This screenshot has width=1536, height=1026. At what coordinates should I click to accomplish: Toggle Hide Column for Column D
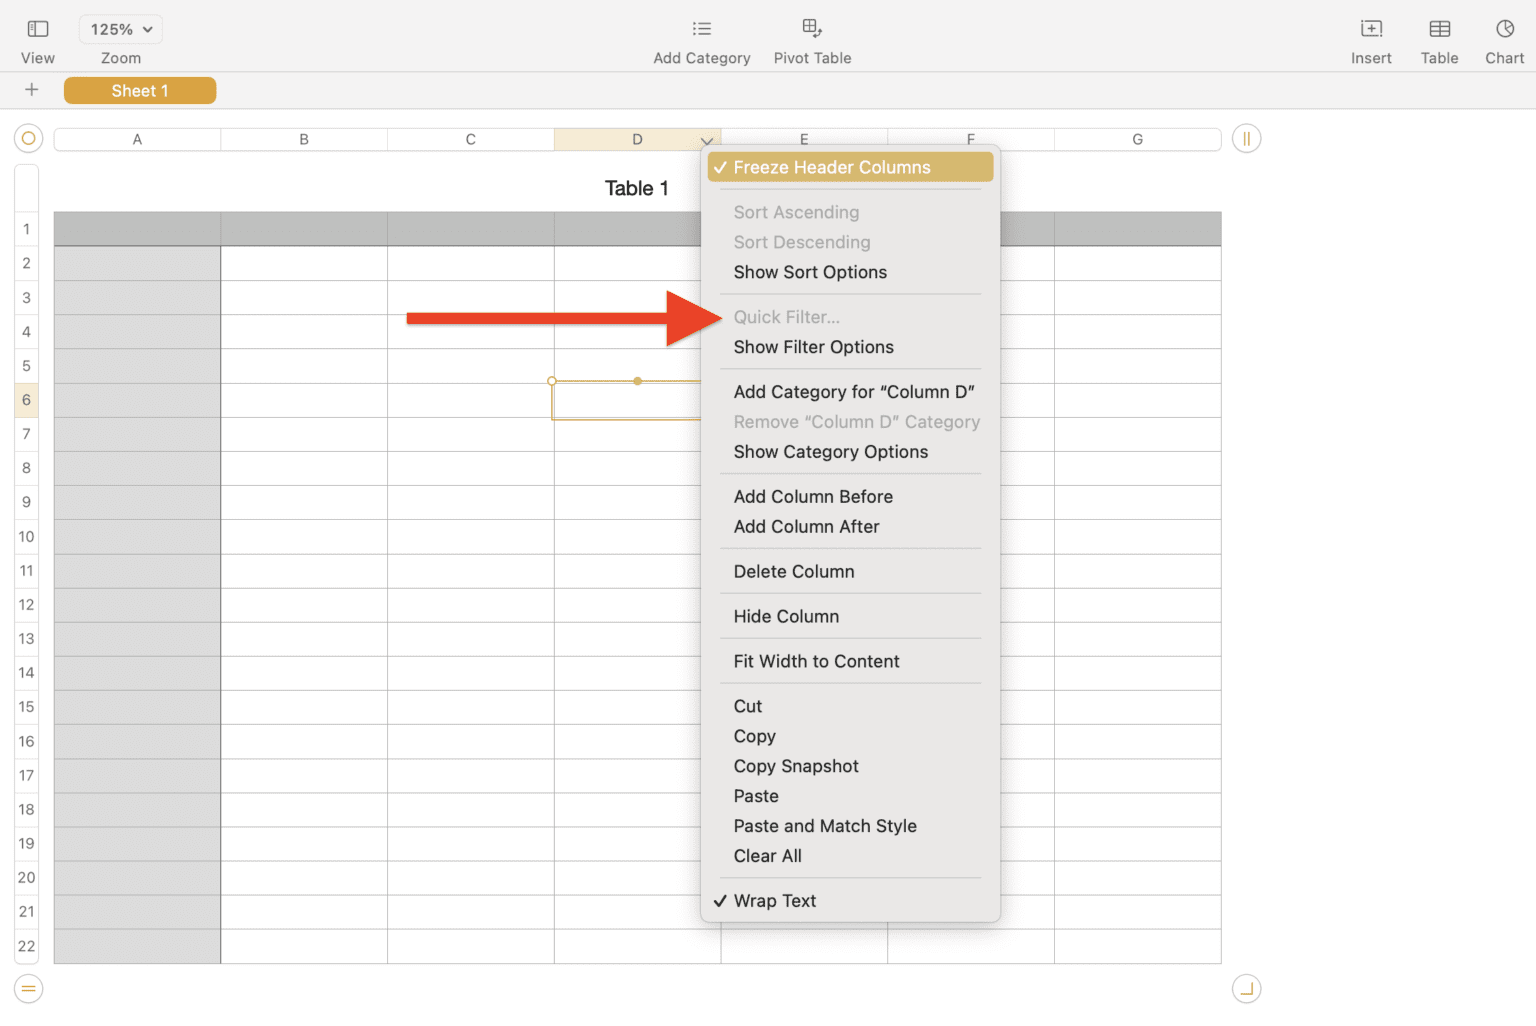pyautogui.click(x=786, y=616)
